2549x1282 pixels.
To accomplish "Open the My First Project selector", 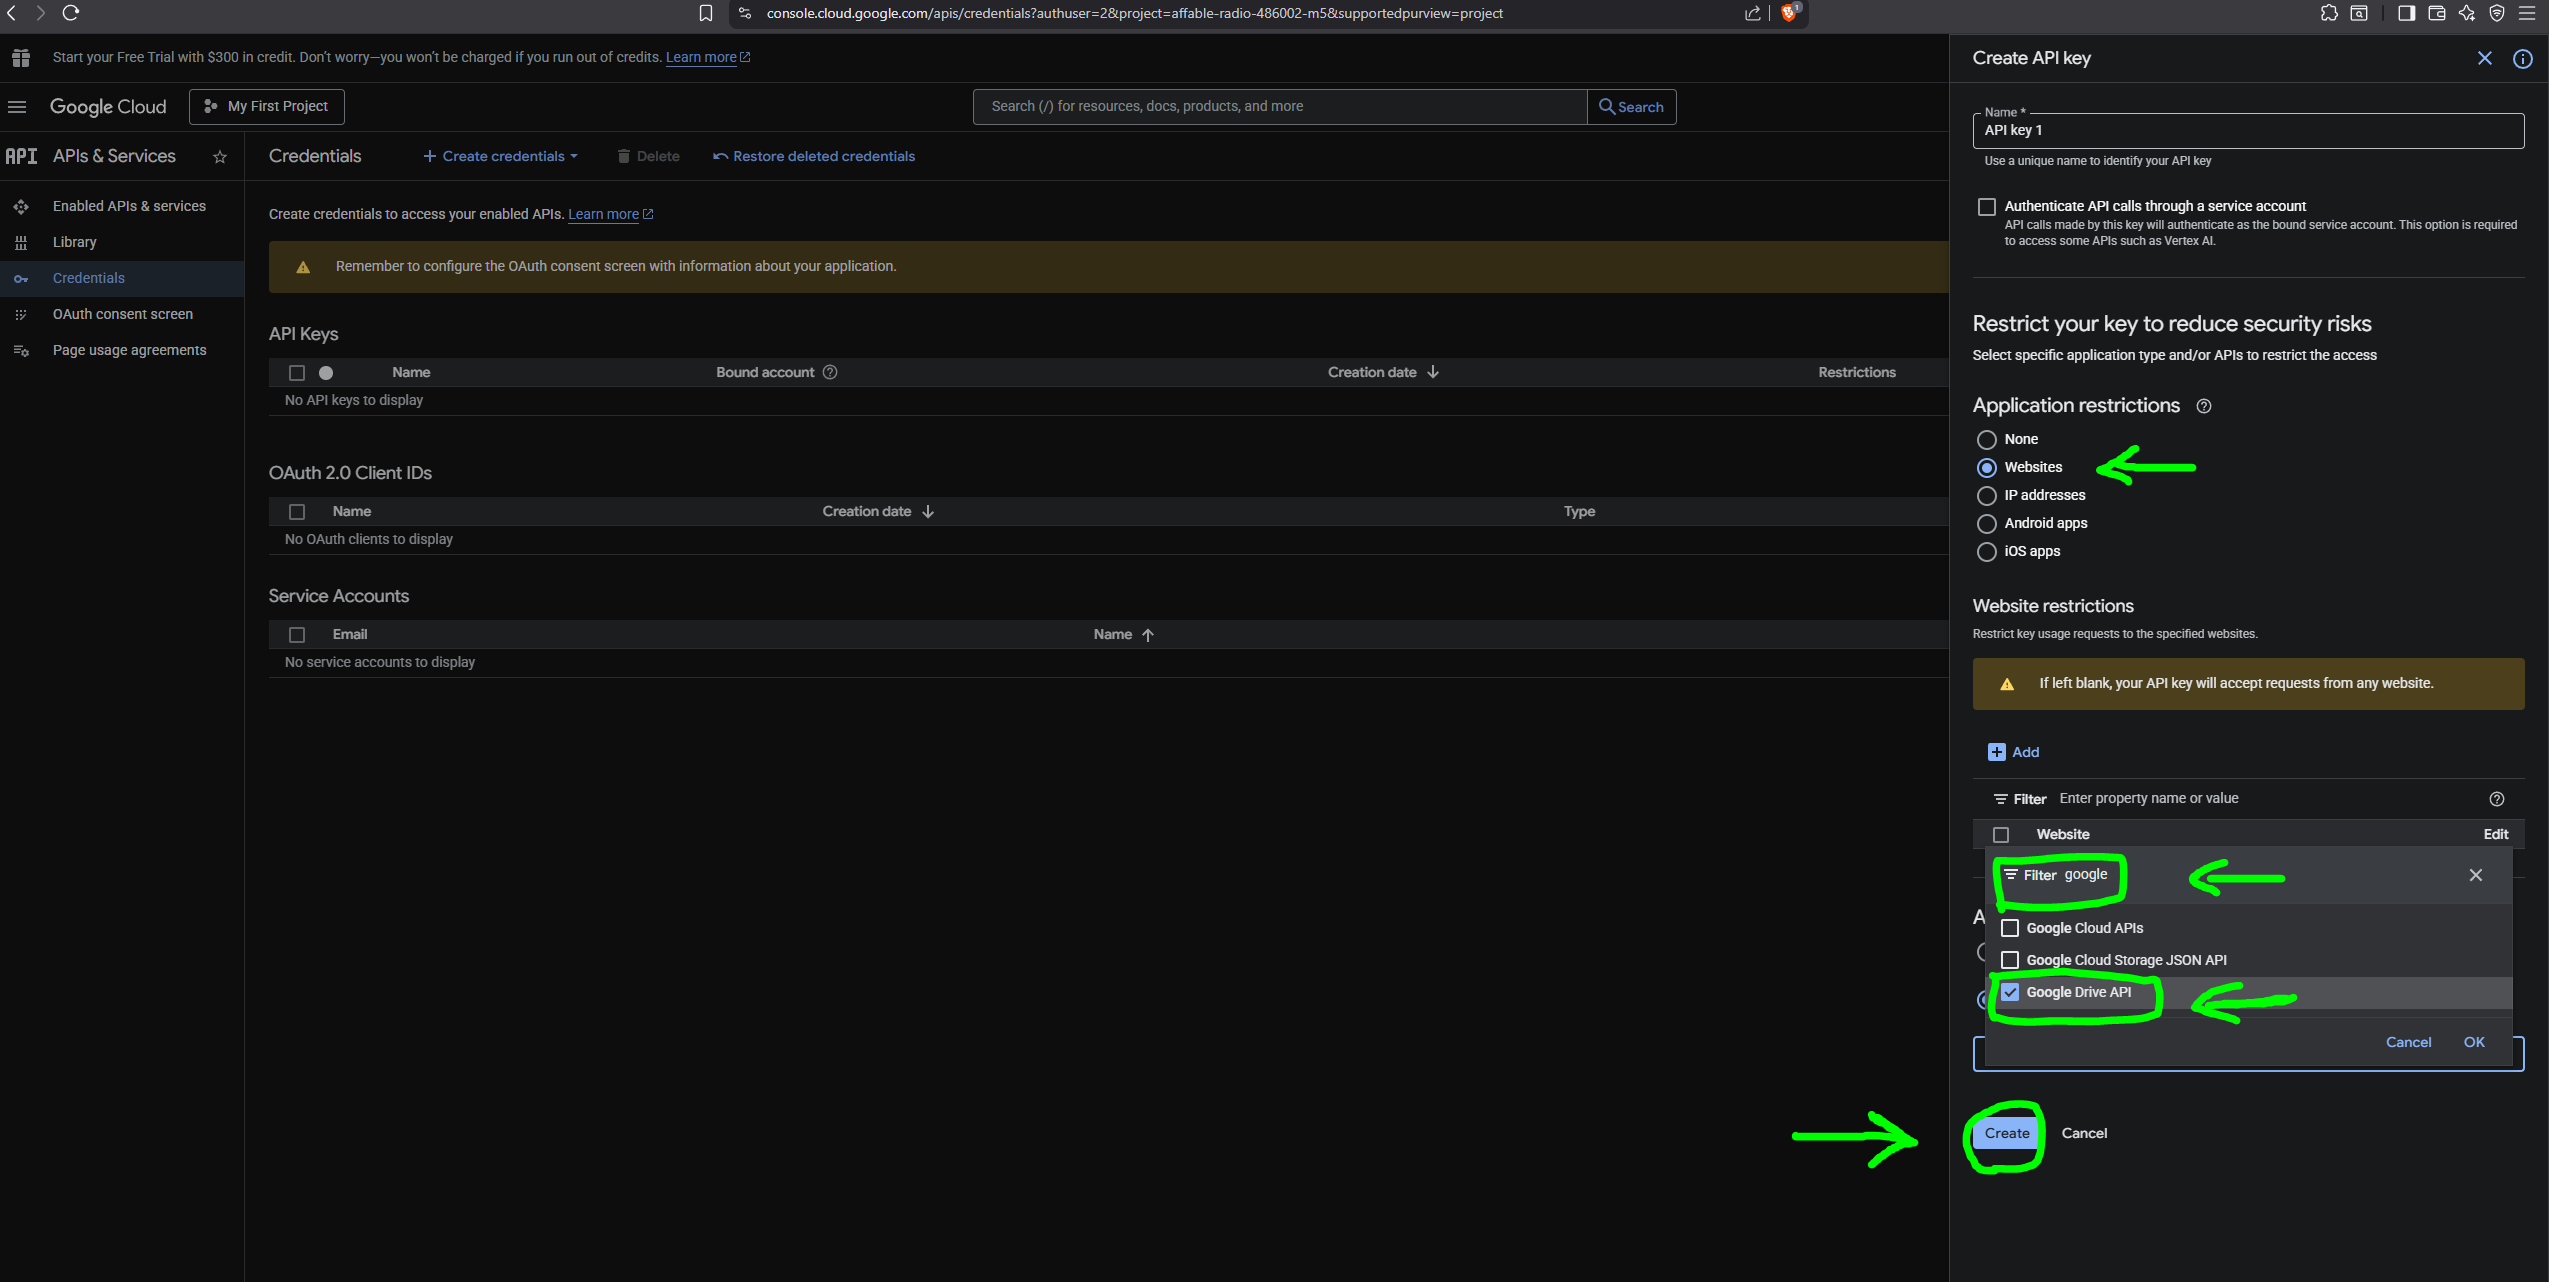I will [267, 107].
